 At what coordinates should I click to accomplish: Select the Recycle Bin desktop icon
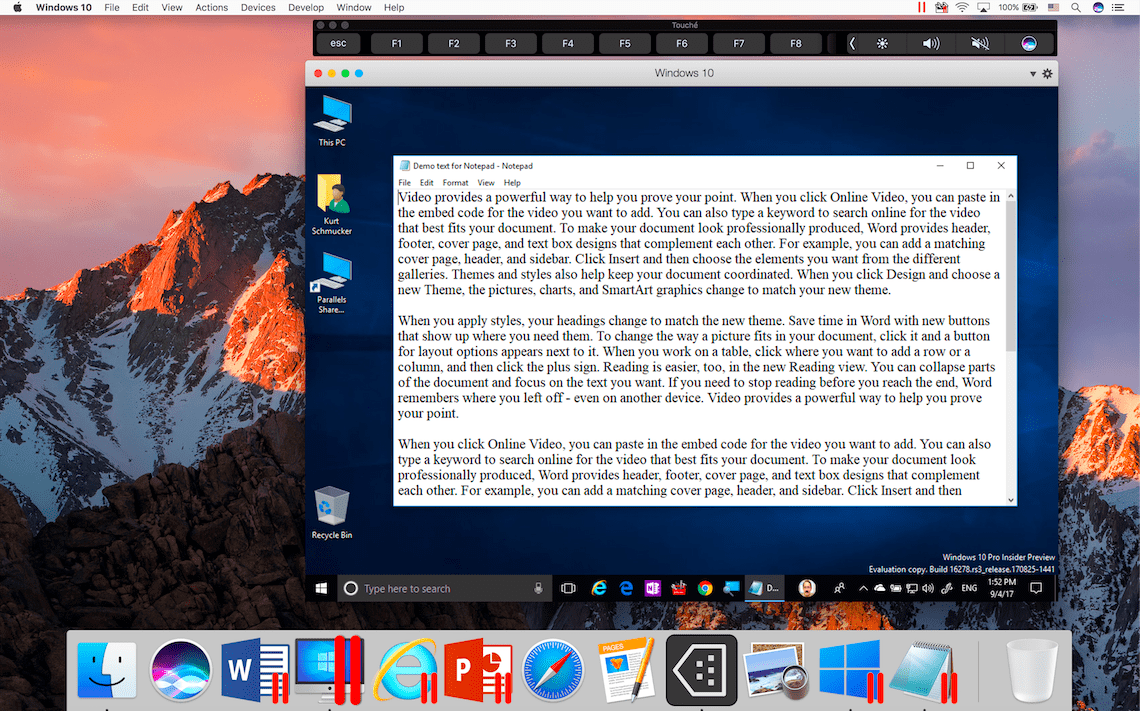[332, 513]
